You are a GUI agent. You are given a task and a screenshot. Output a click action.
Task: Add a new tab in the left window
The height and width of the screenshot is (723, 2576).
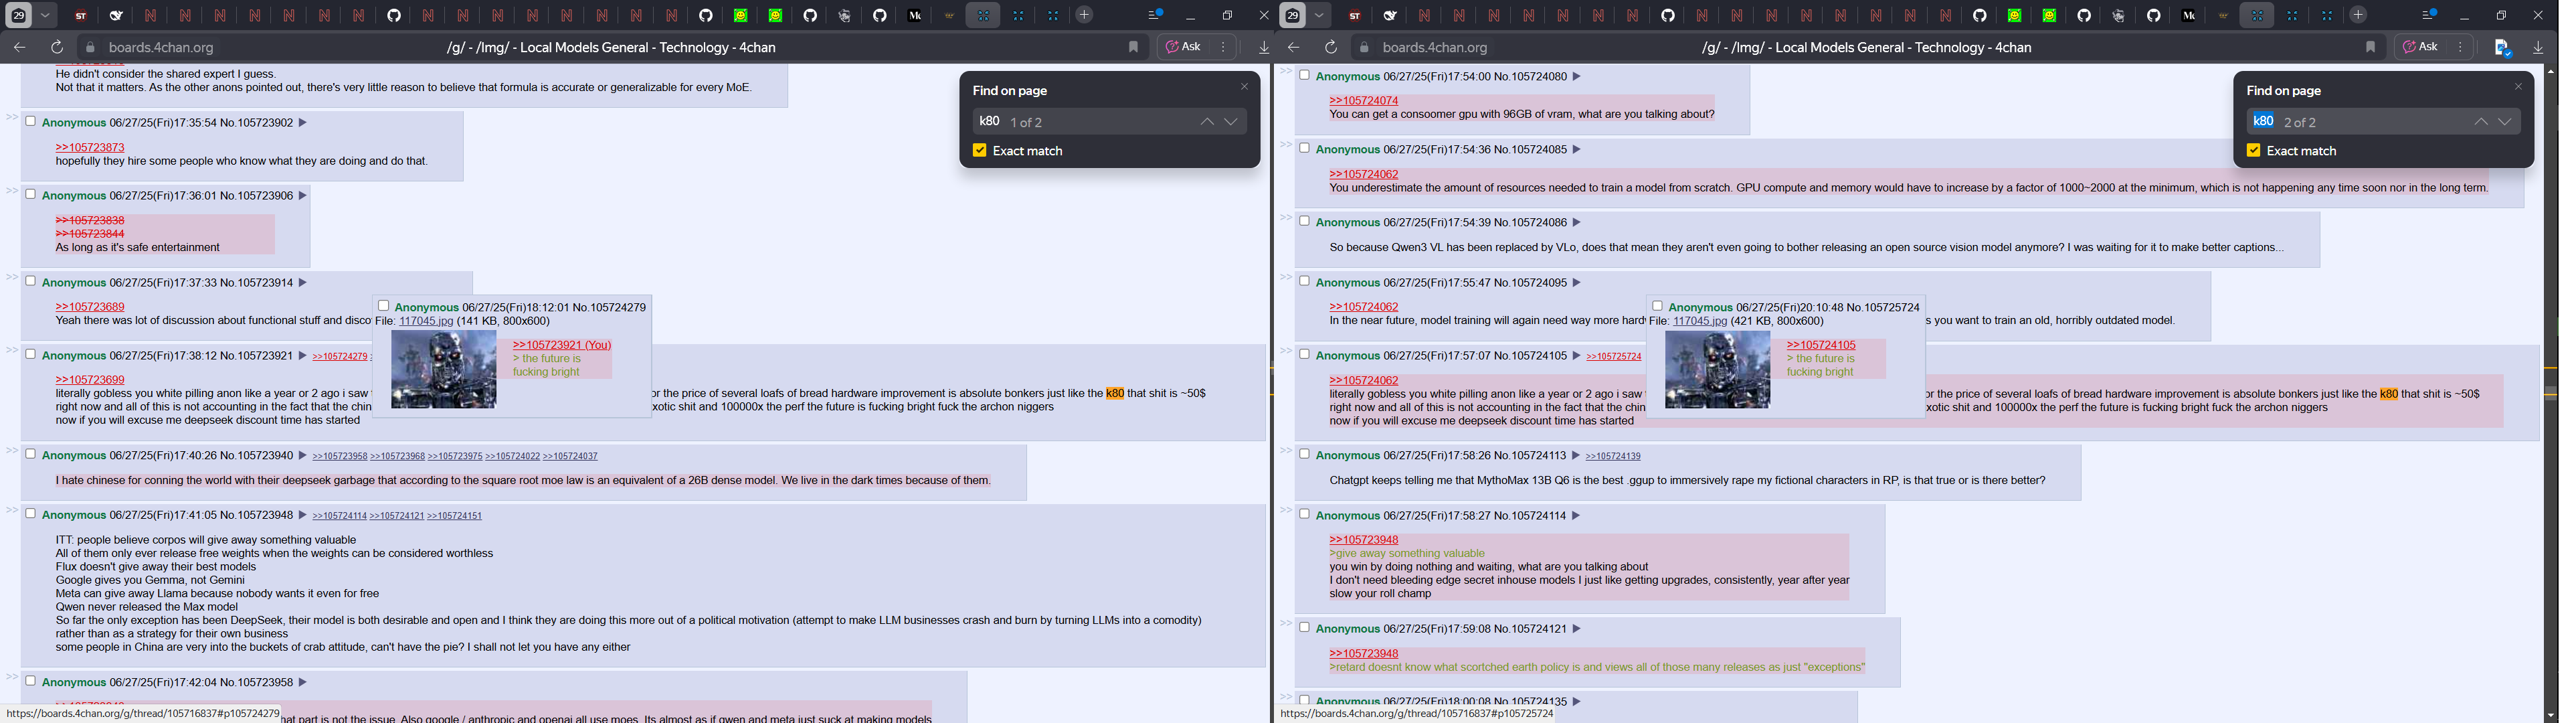pyautogui.click(x=1084, y=15)
